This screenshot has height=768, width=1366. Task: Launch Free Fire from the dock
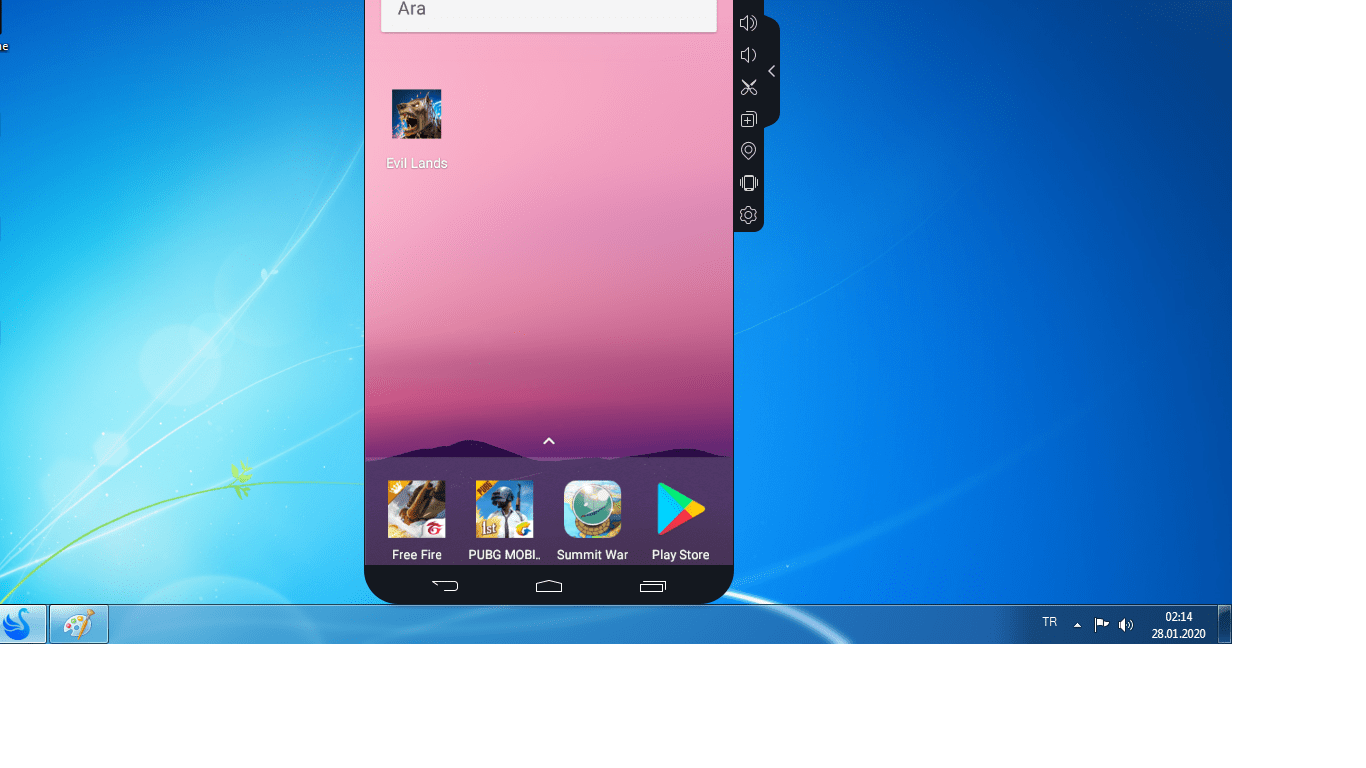[x=417, y=509]
